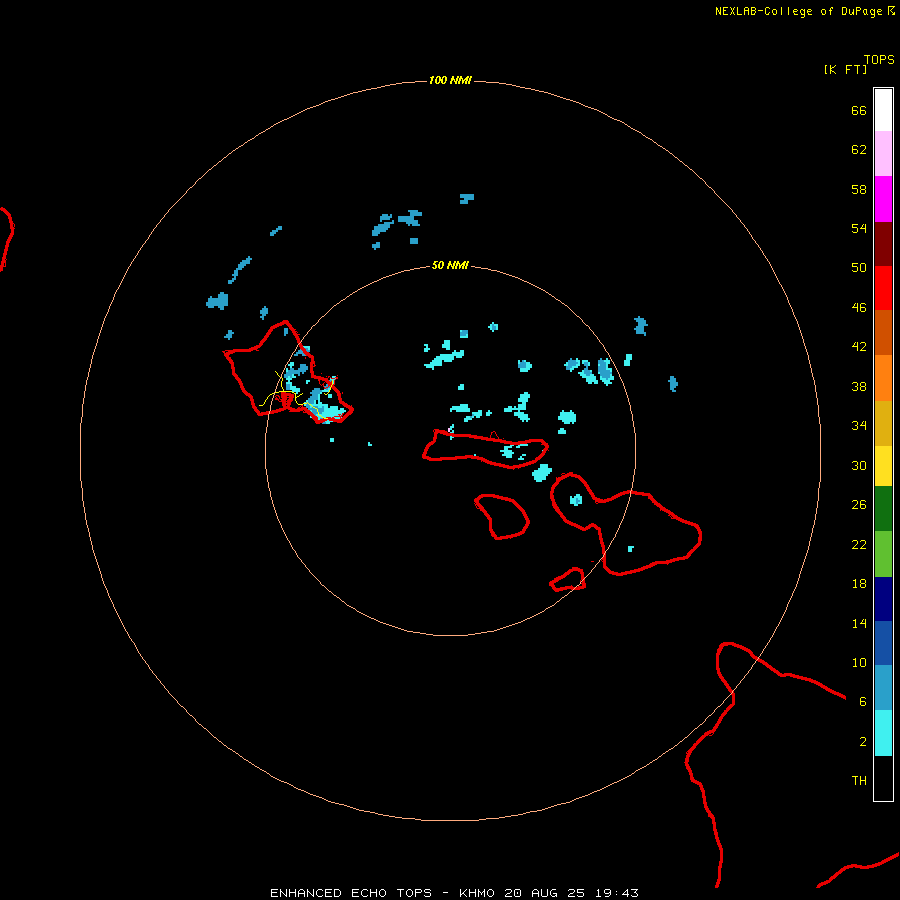Click the bright red 50 kft legend swatch
This screenshot has height=900, width=900.
883,288
